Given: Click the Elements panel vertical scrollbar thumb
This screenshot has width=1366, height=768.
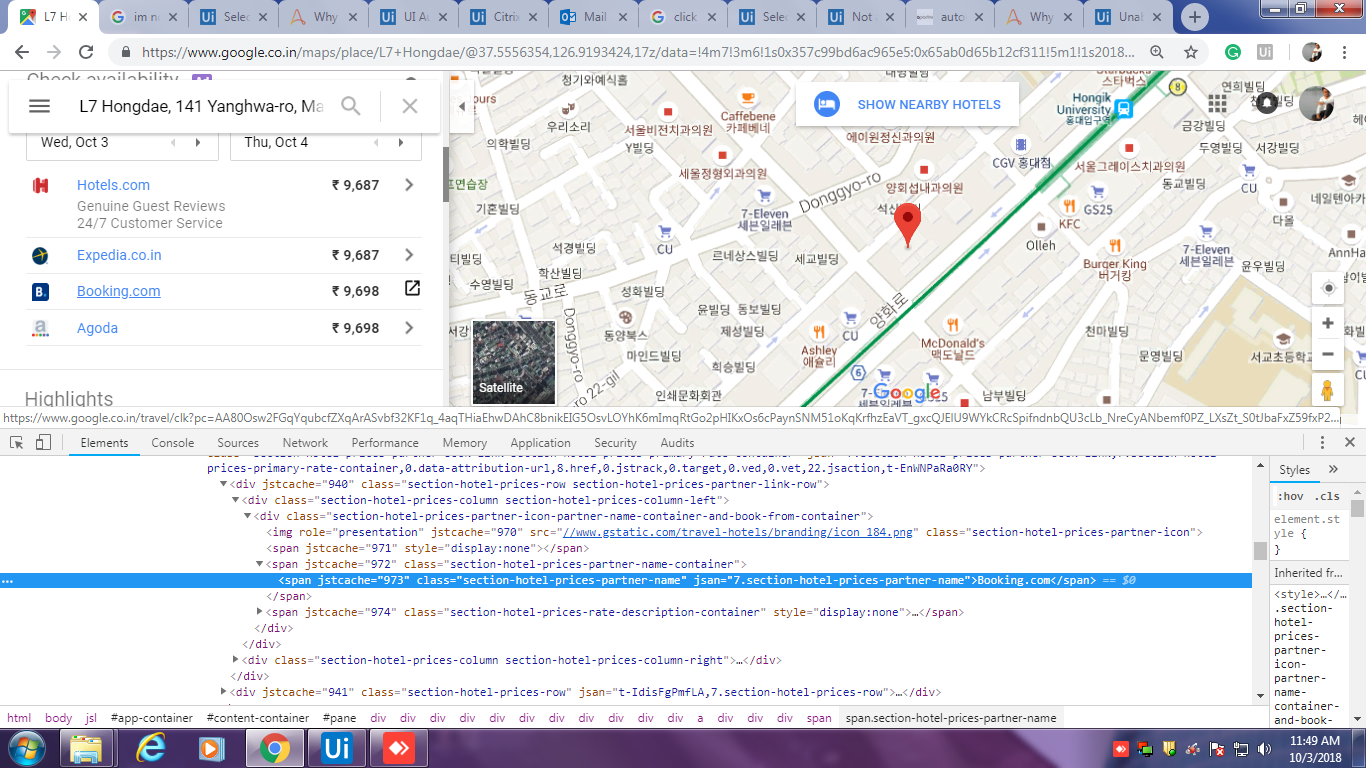Looking at the screenshot, I should click(1260, 551).
